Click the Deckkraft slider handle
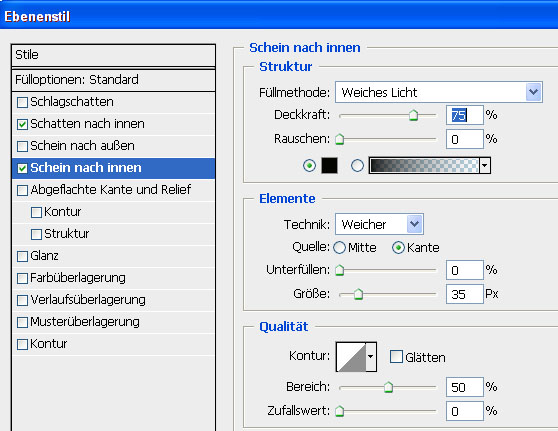The height and width of the screenshot is (431, 558). pos(413,115)
